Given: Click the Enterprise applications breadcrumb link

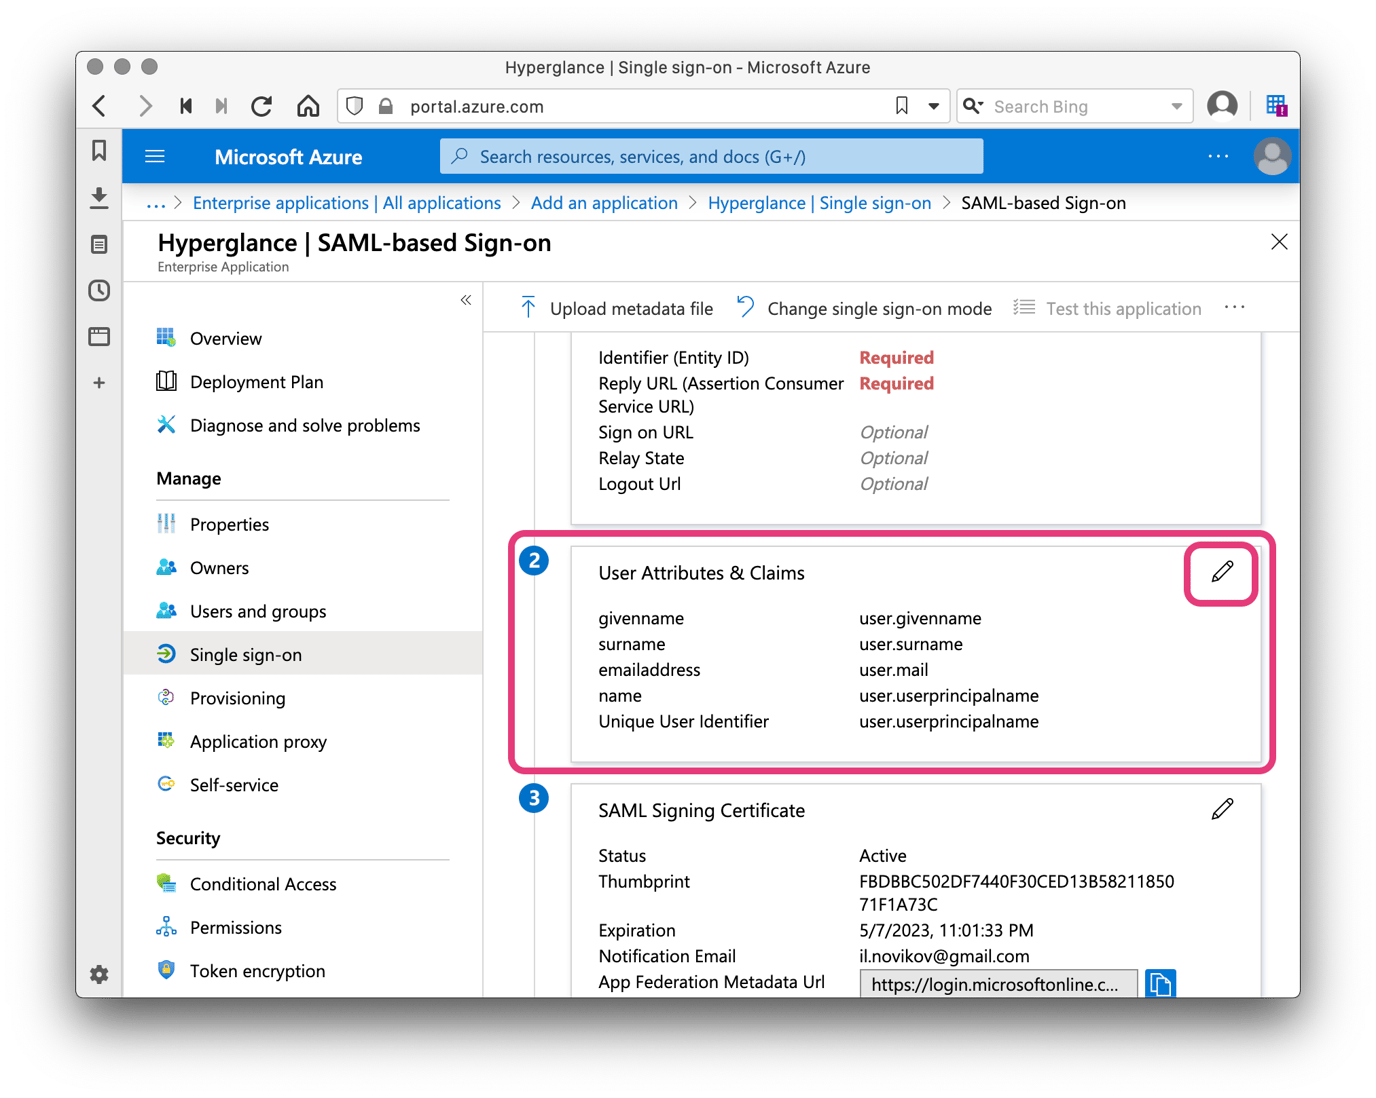Looking at the screenshot, I should [x=345, y=202].
